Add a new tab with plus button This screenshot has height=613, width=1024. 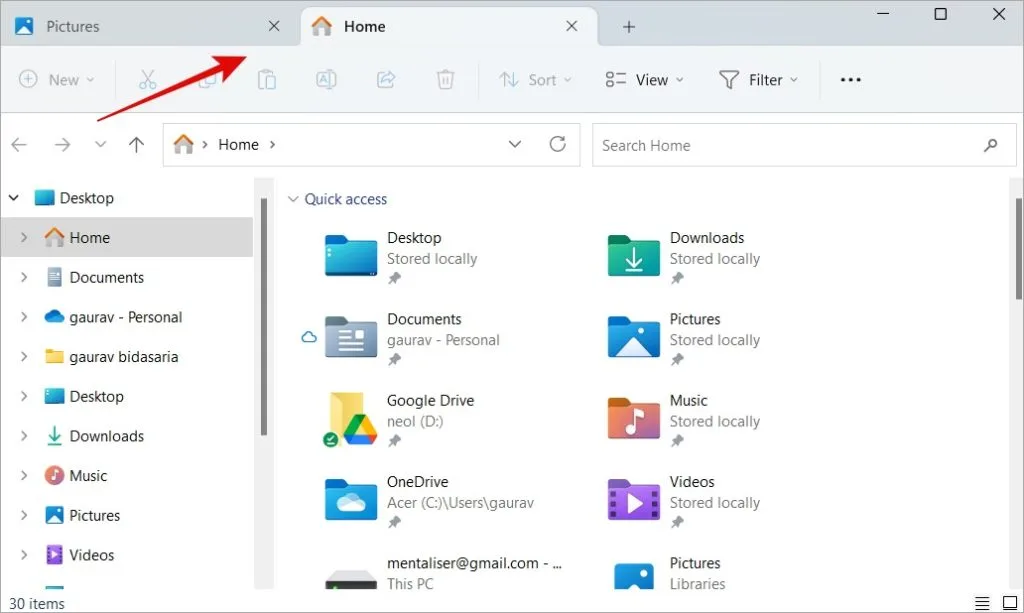click(629, 27)
